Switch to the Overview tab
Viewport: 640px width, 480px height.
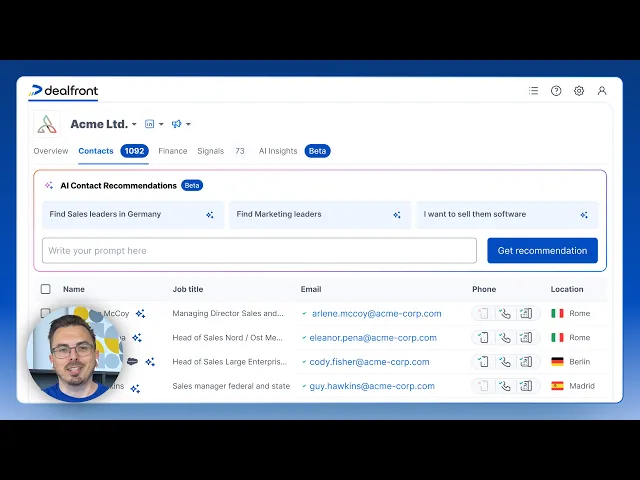click(x=51, y=151)
